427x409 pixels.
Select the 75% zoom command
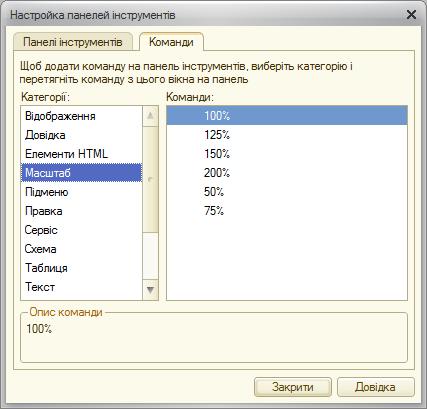tap(287, 211)
